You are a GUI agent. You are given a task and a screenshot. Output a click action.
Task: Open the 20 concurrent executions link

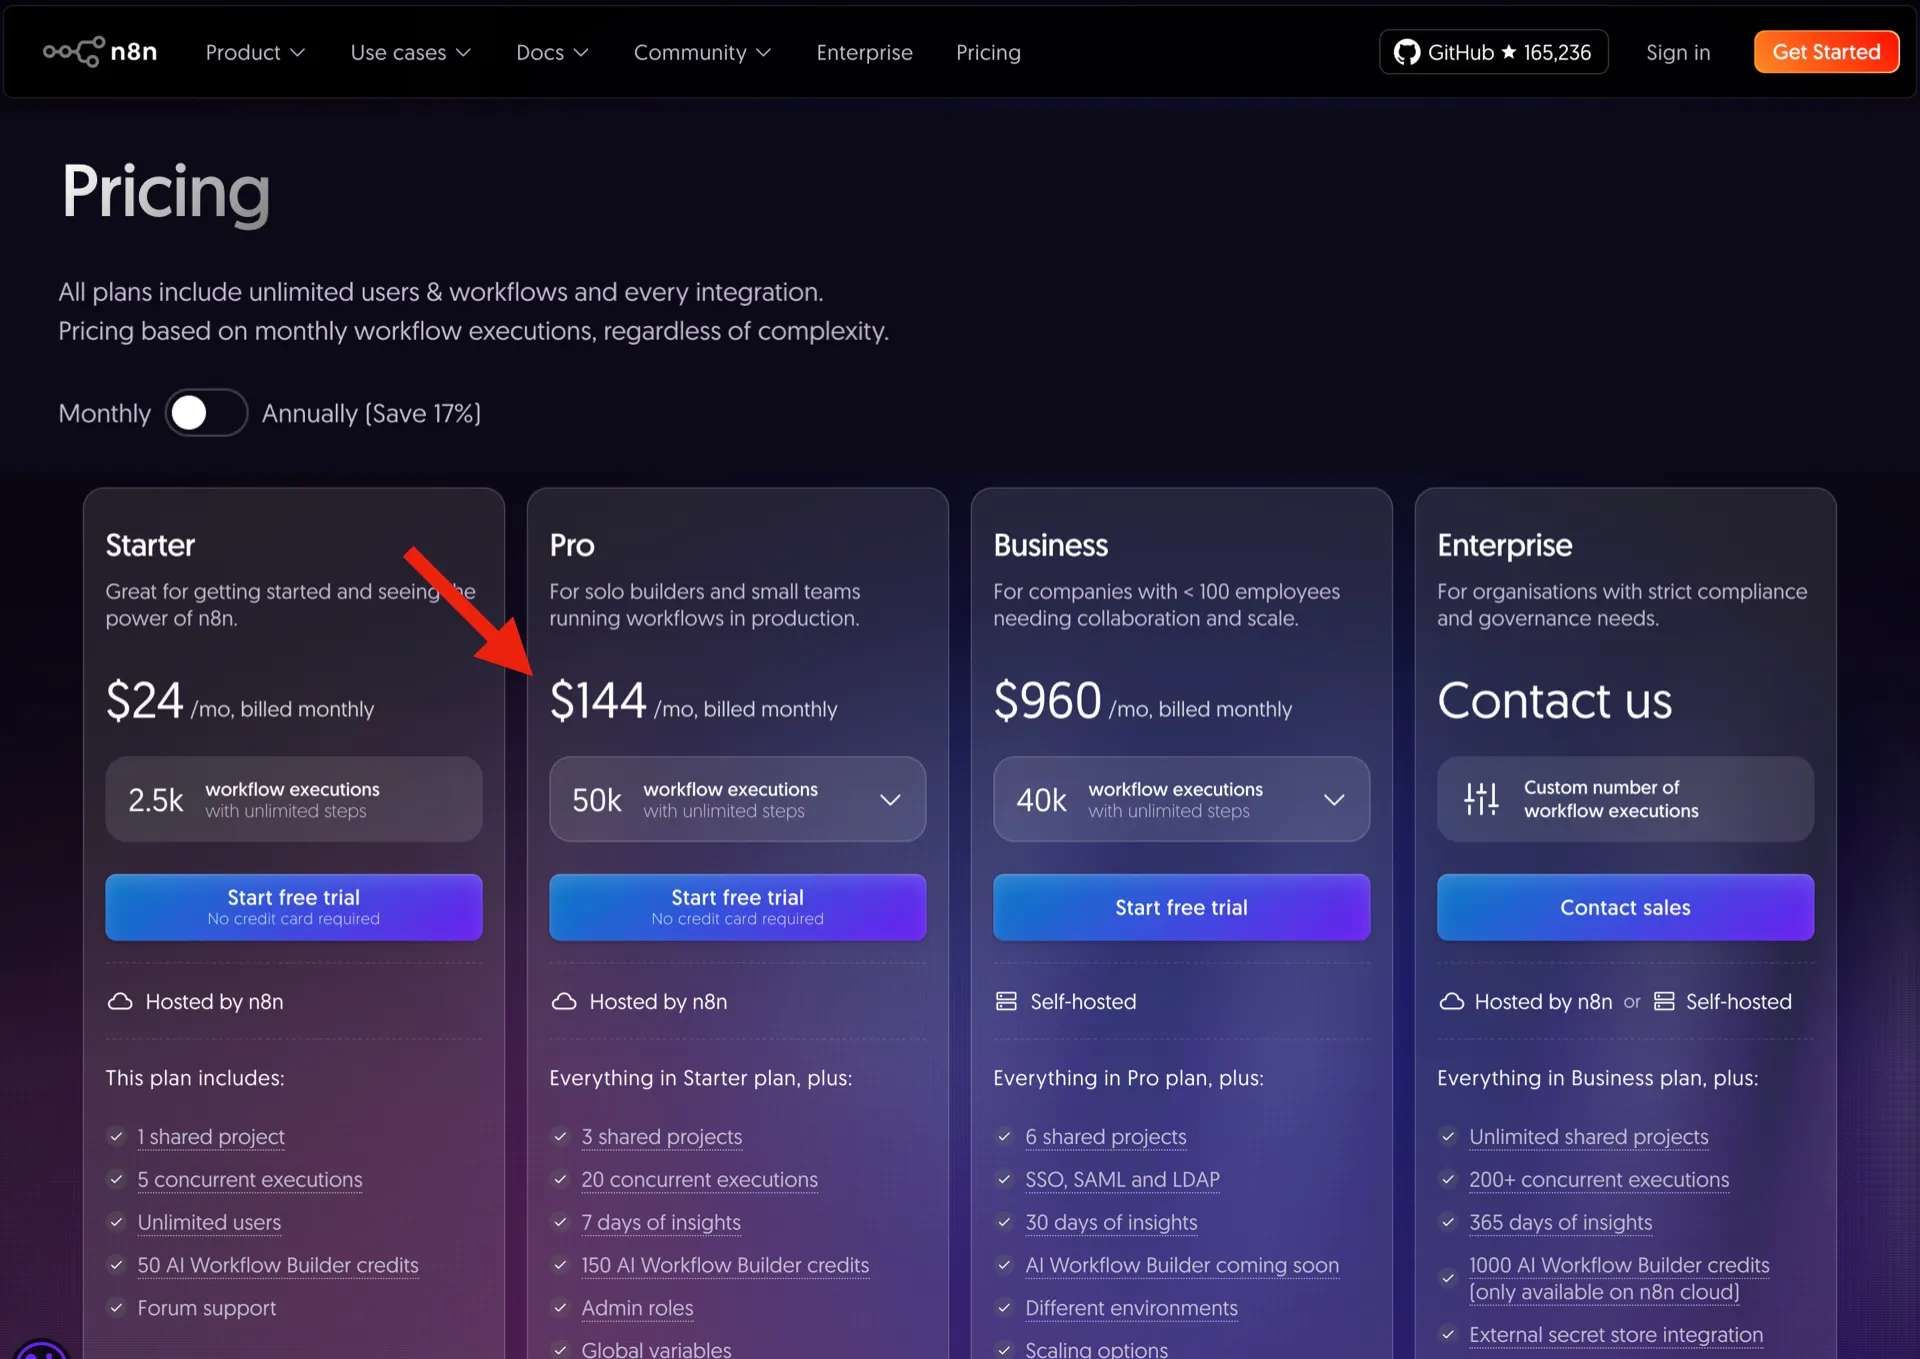tap(699, 1180)
